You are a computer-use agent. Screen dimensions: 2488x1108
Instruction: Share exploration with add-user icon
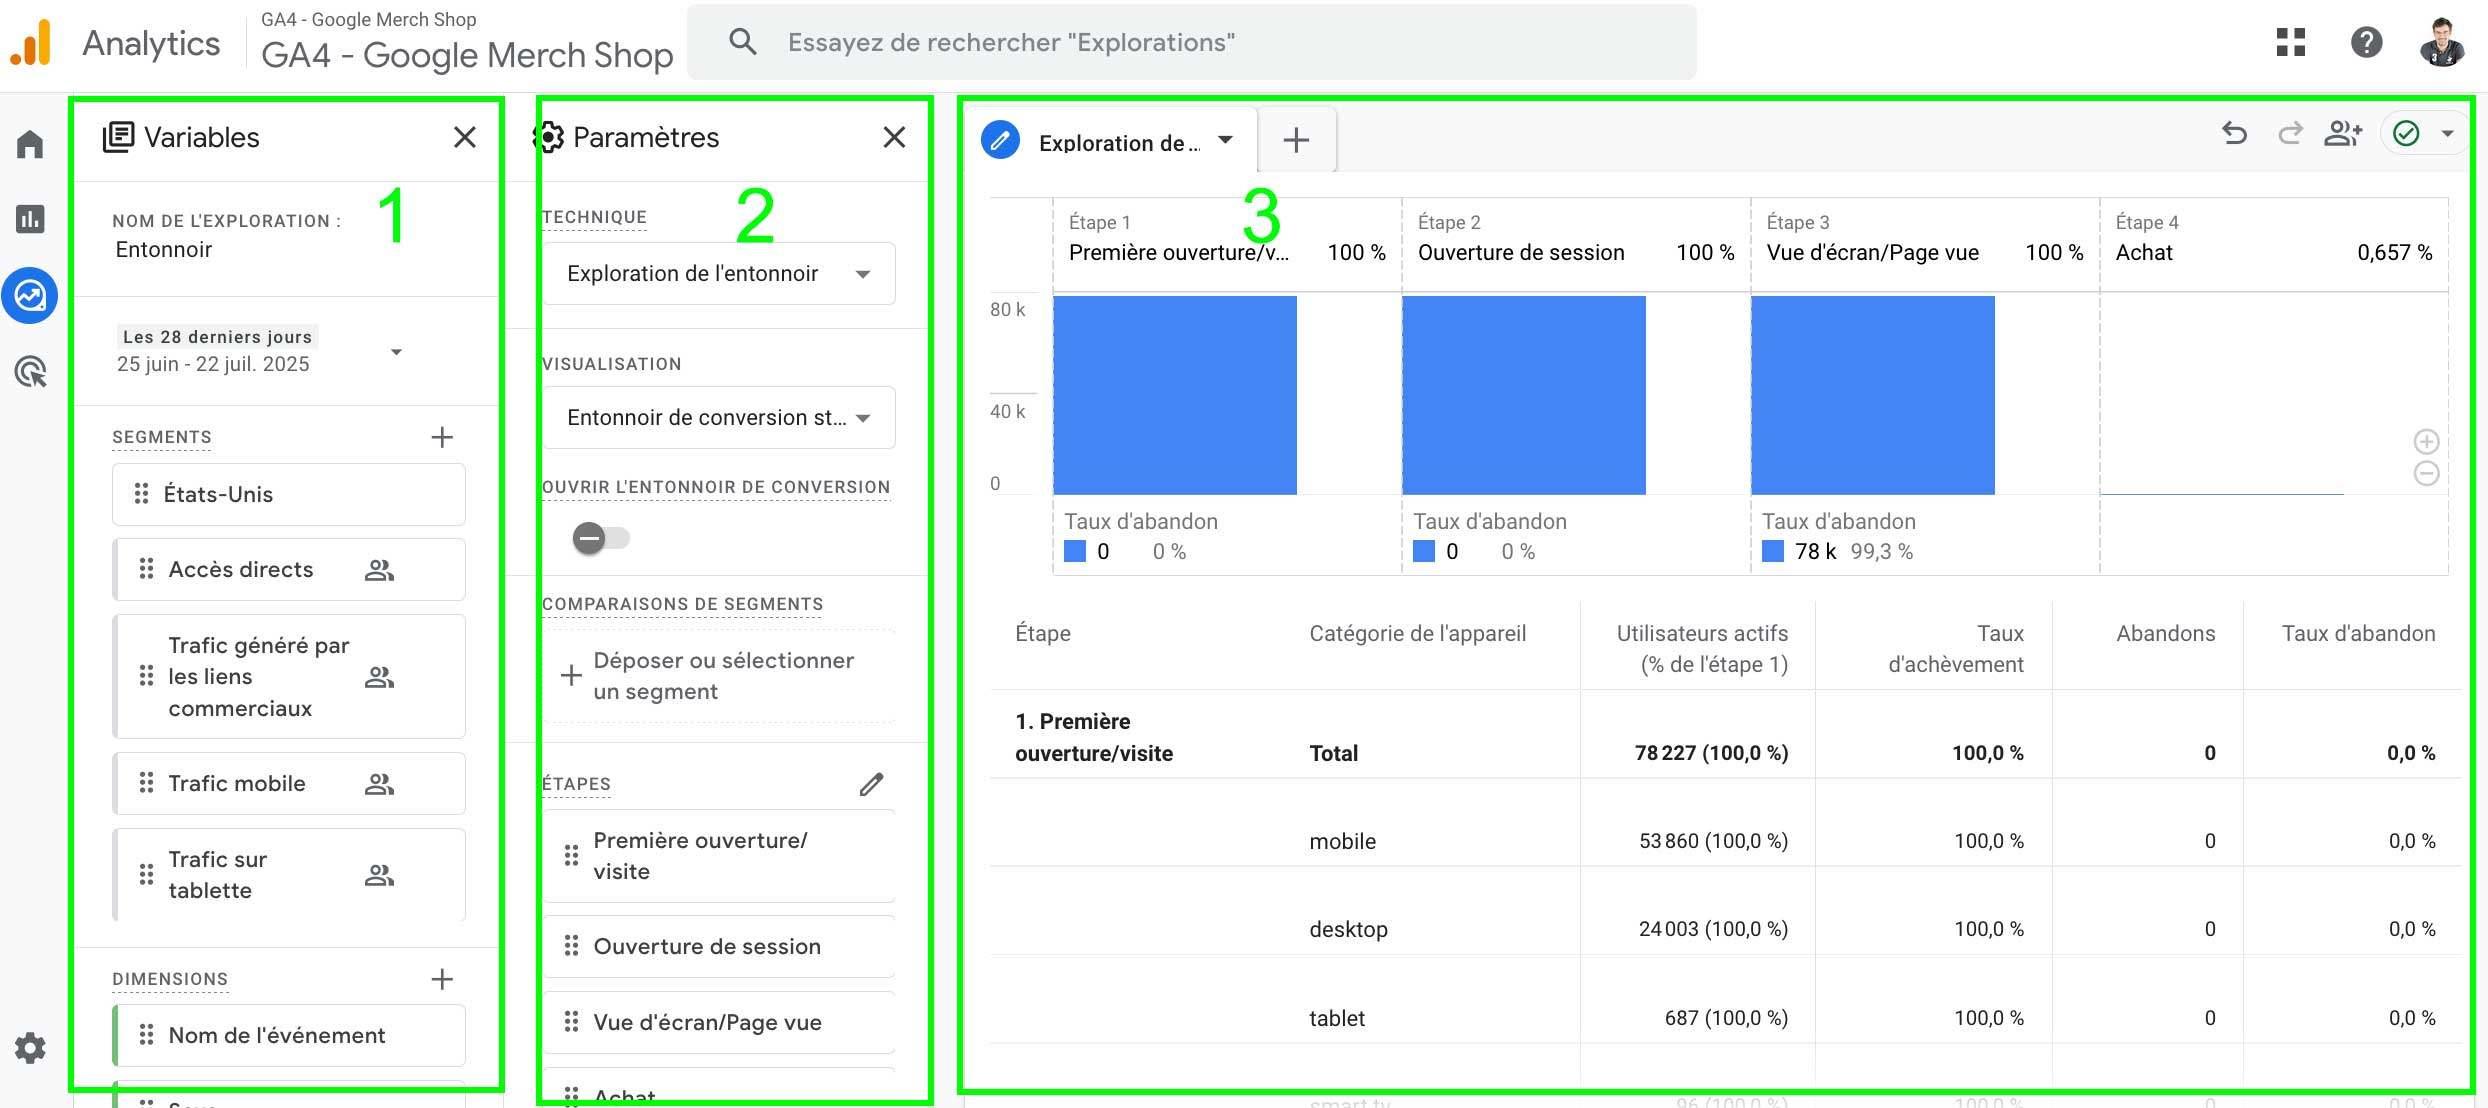click(x=2343, y=134)
